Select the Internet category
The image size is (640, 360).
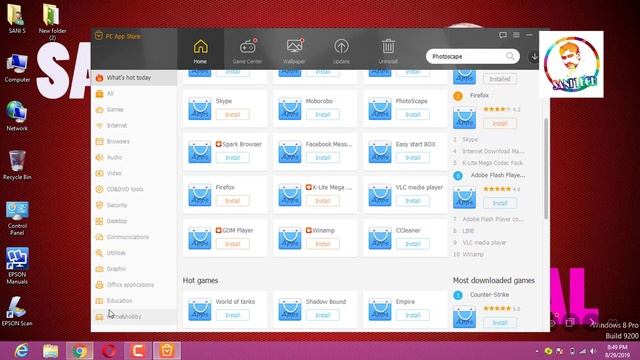(x=134, y=125)
